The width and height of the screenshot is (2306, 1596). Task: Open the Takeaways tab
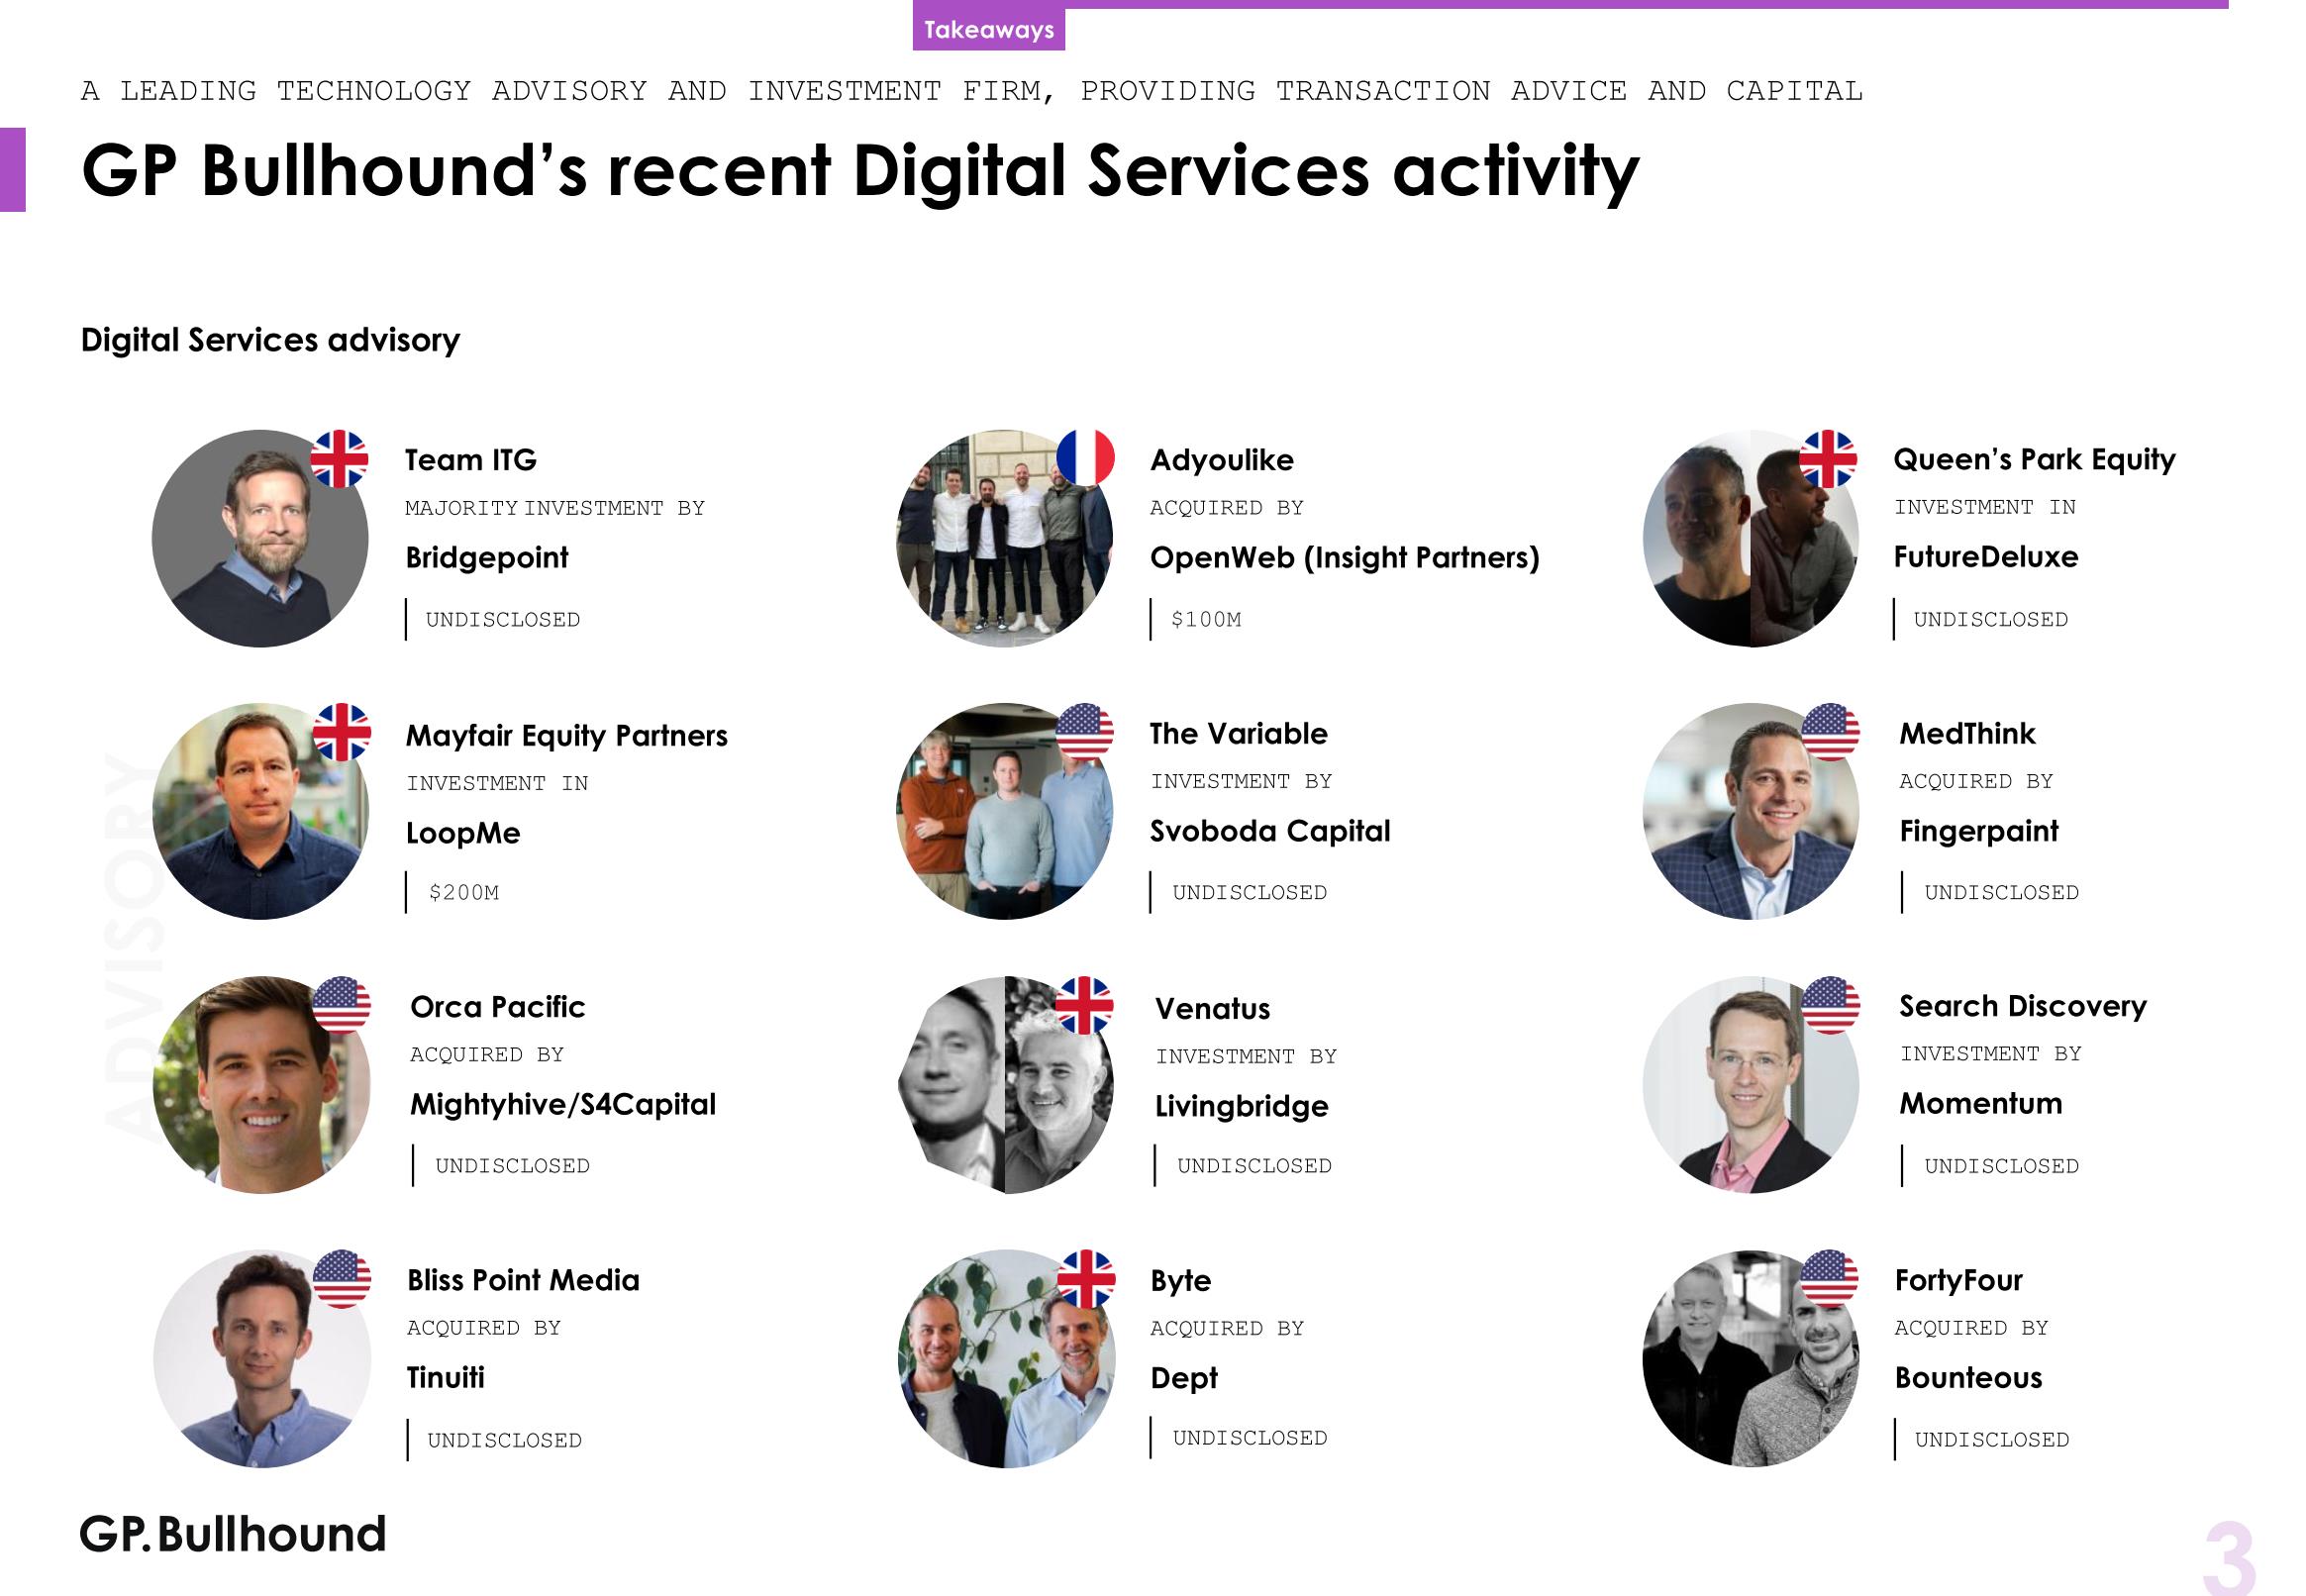[988, 29]
